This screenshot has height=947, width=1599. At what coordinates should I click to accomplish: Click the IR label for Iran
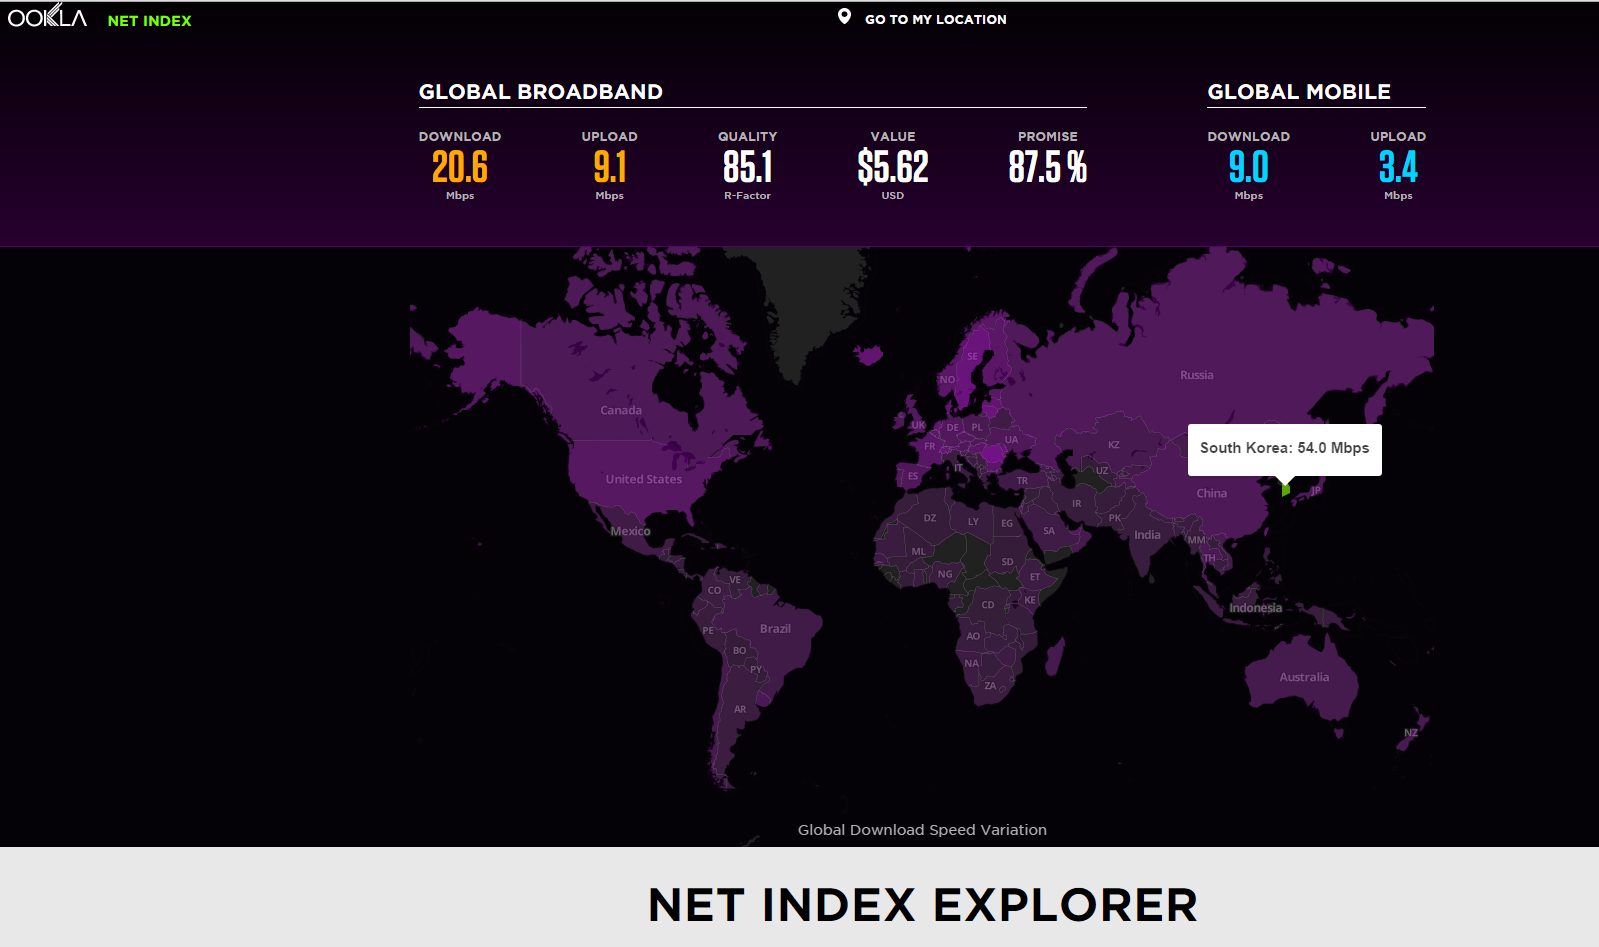point(1077,504)
